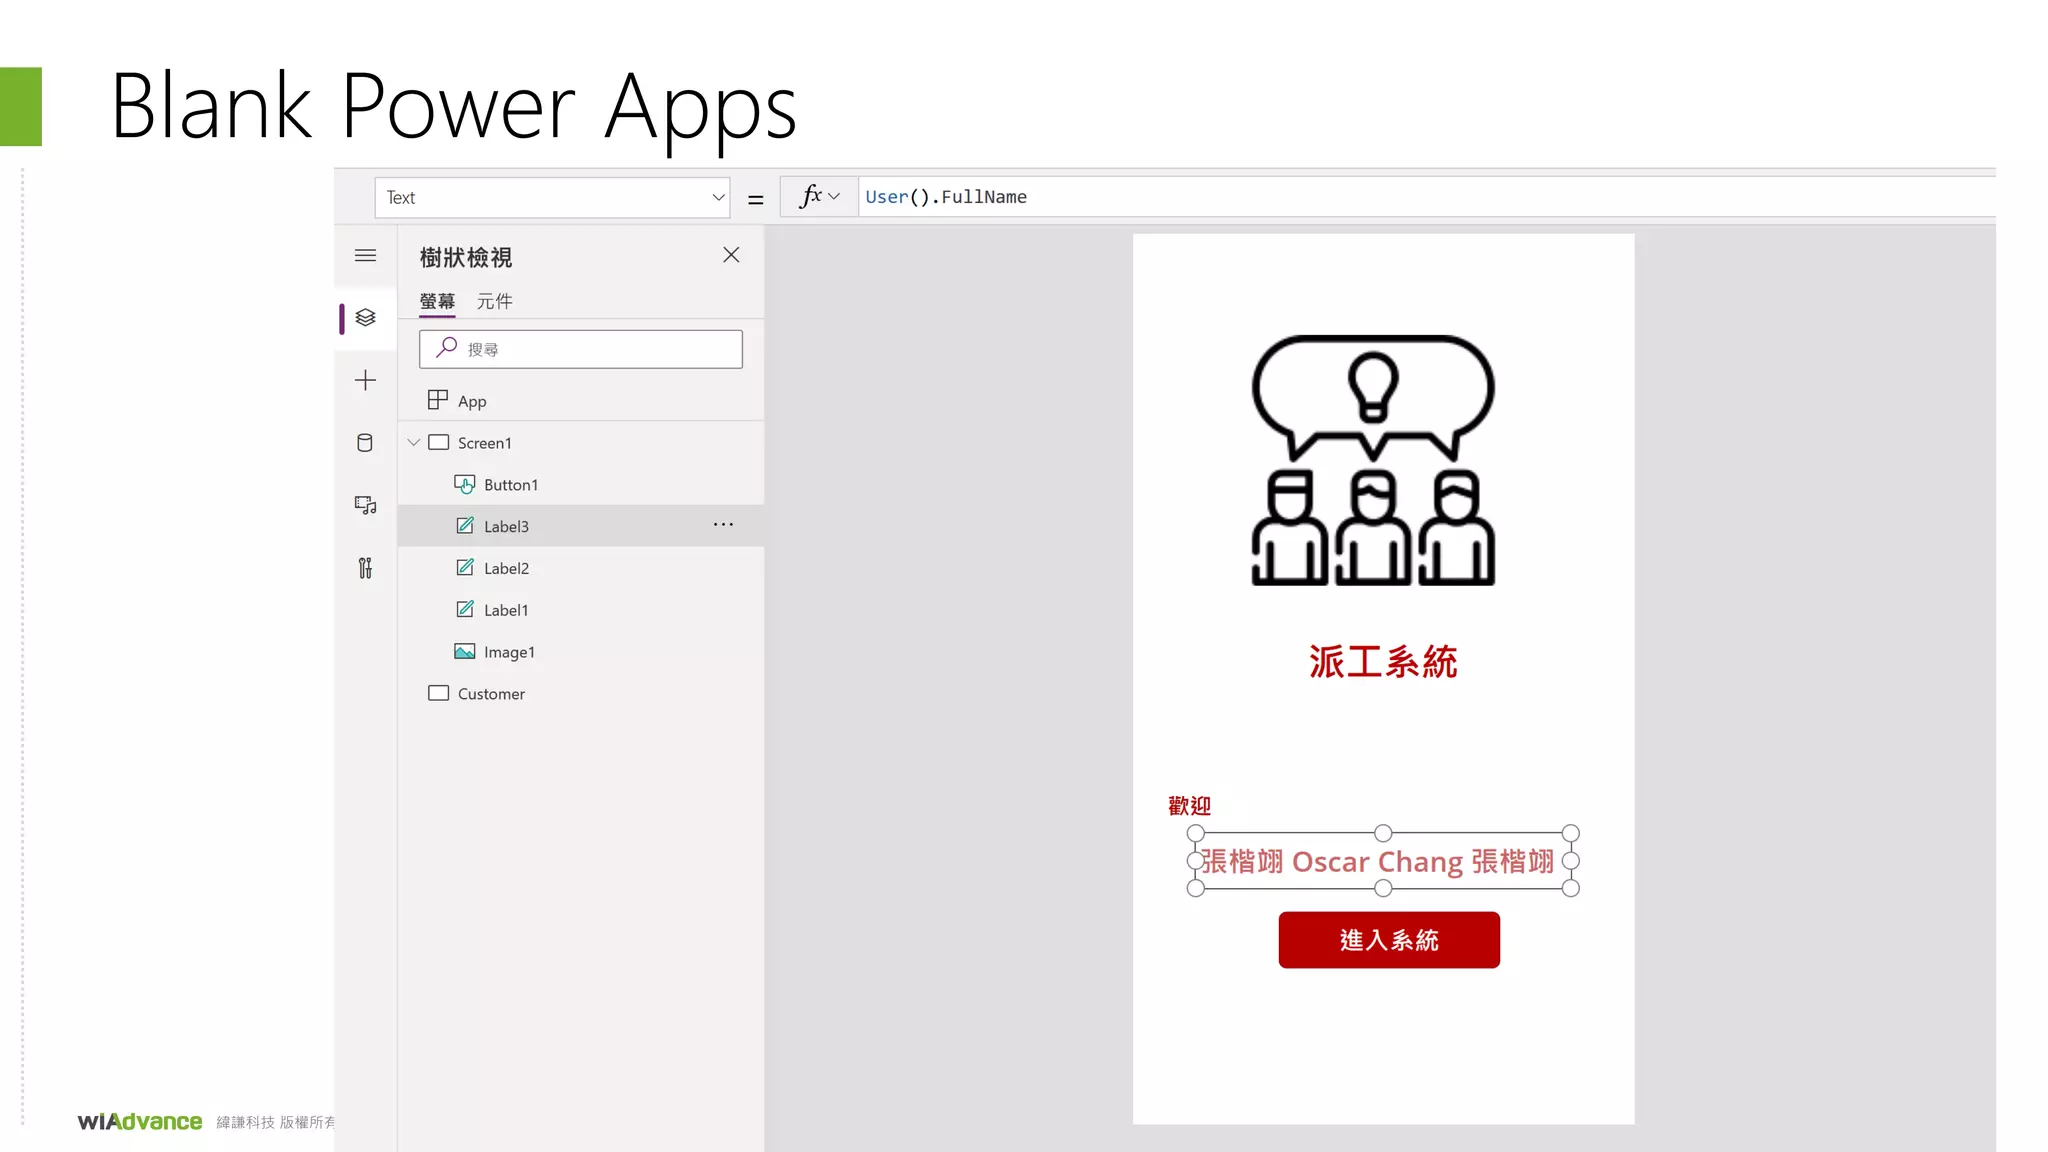The image size is (2048, 1152).
Task: Click the Screen1 screen icon
Action: (x=438, y=442)
